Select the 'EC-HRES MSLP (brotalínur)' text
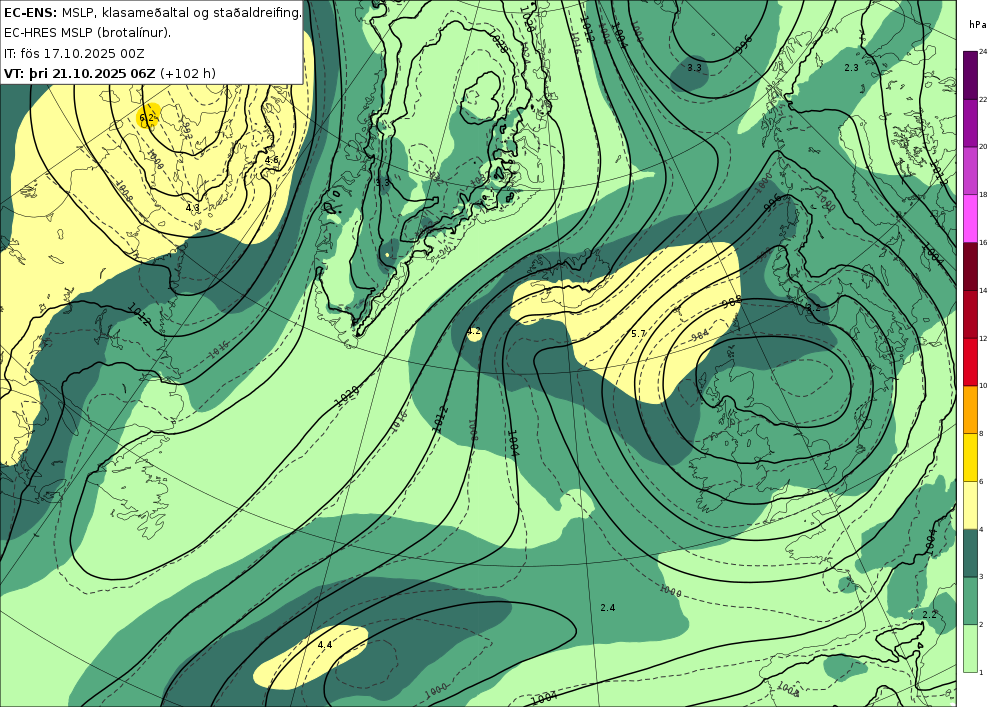Screen dimensions: 1000x707 pyautogui.click(x=87, y=33)
